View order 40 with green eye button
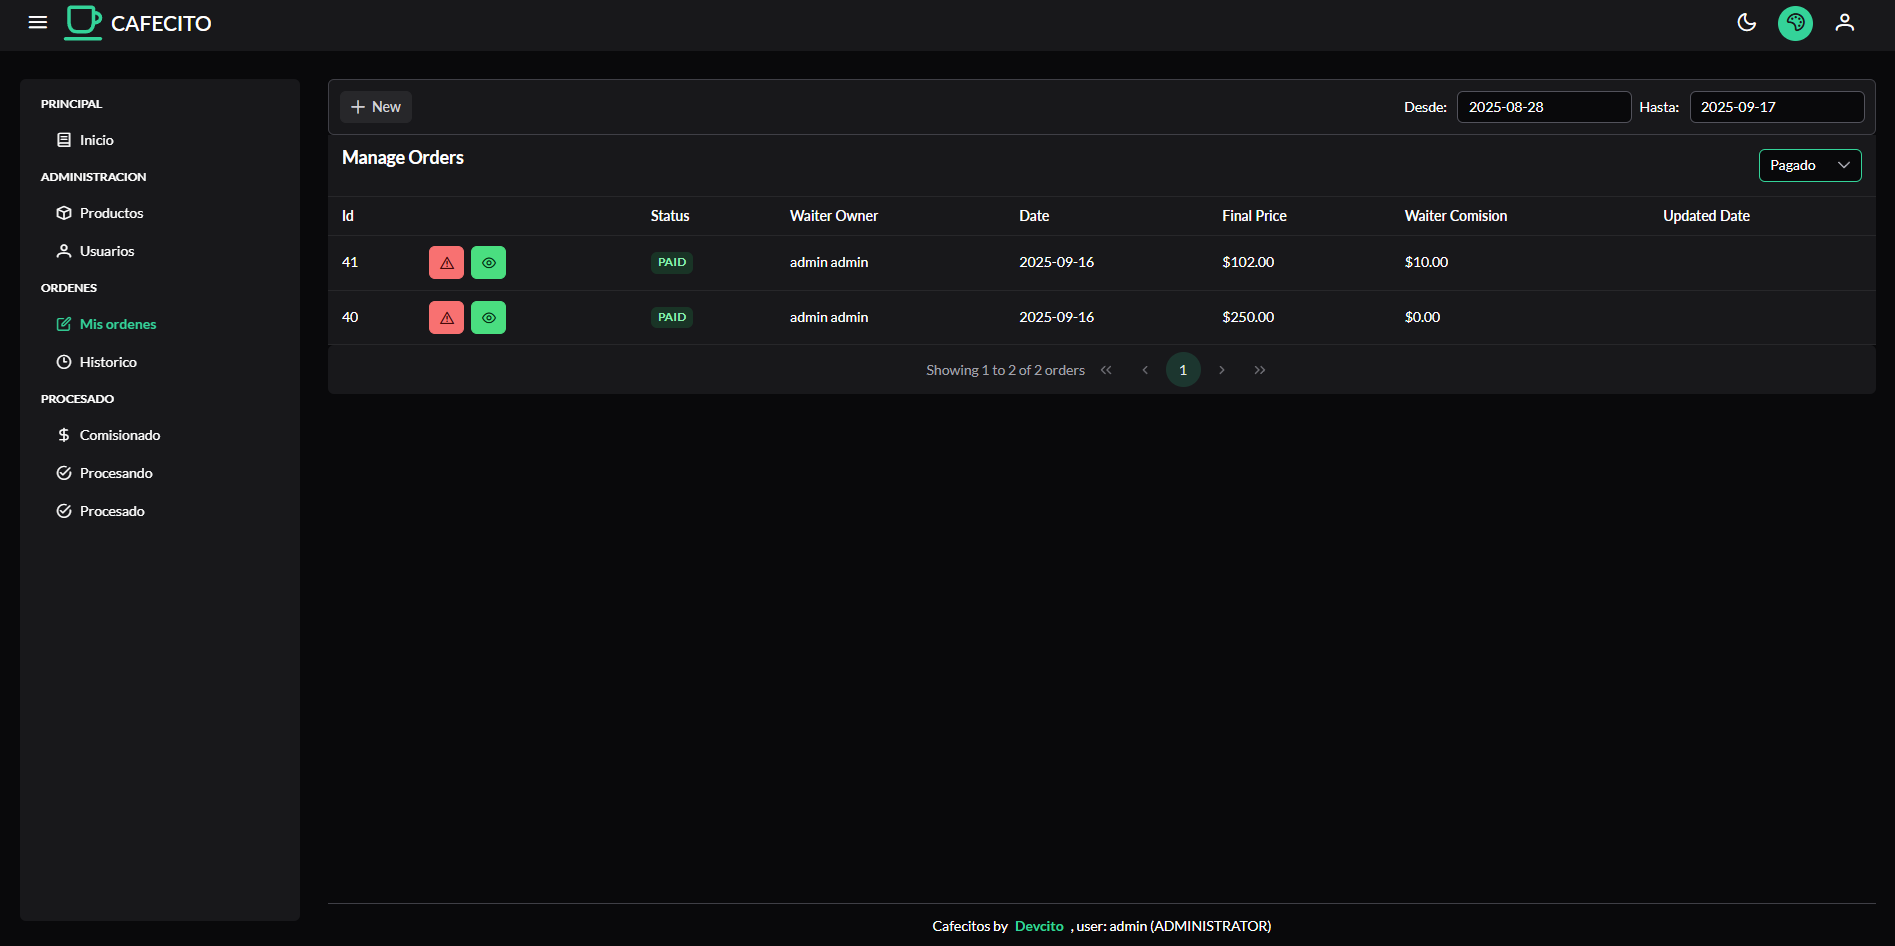1895x946 pixels. [488, 318]
